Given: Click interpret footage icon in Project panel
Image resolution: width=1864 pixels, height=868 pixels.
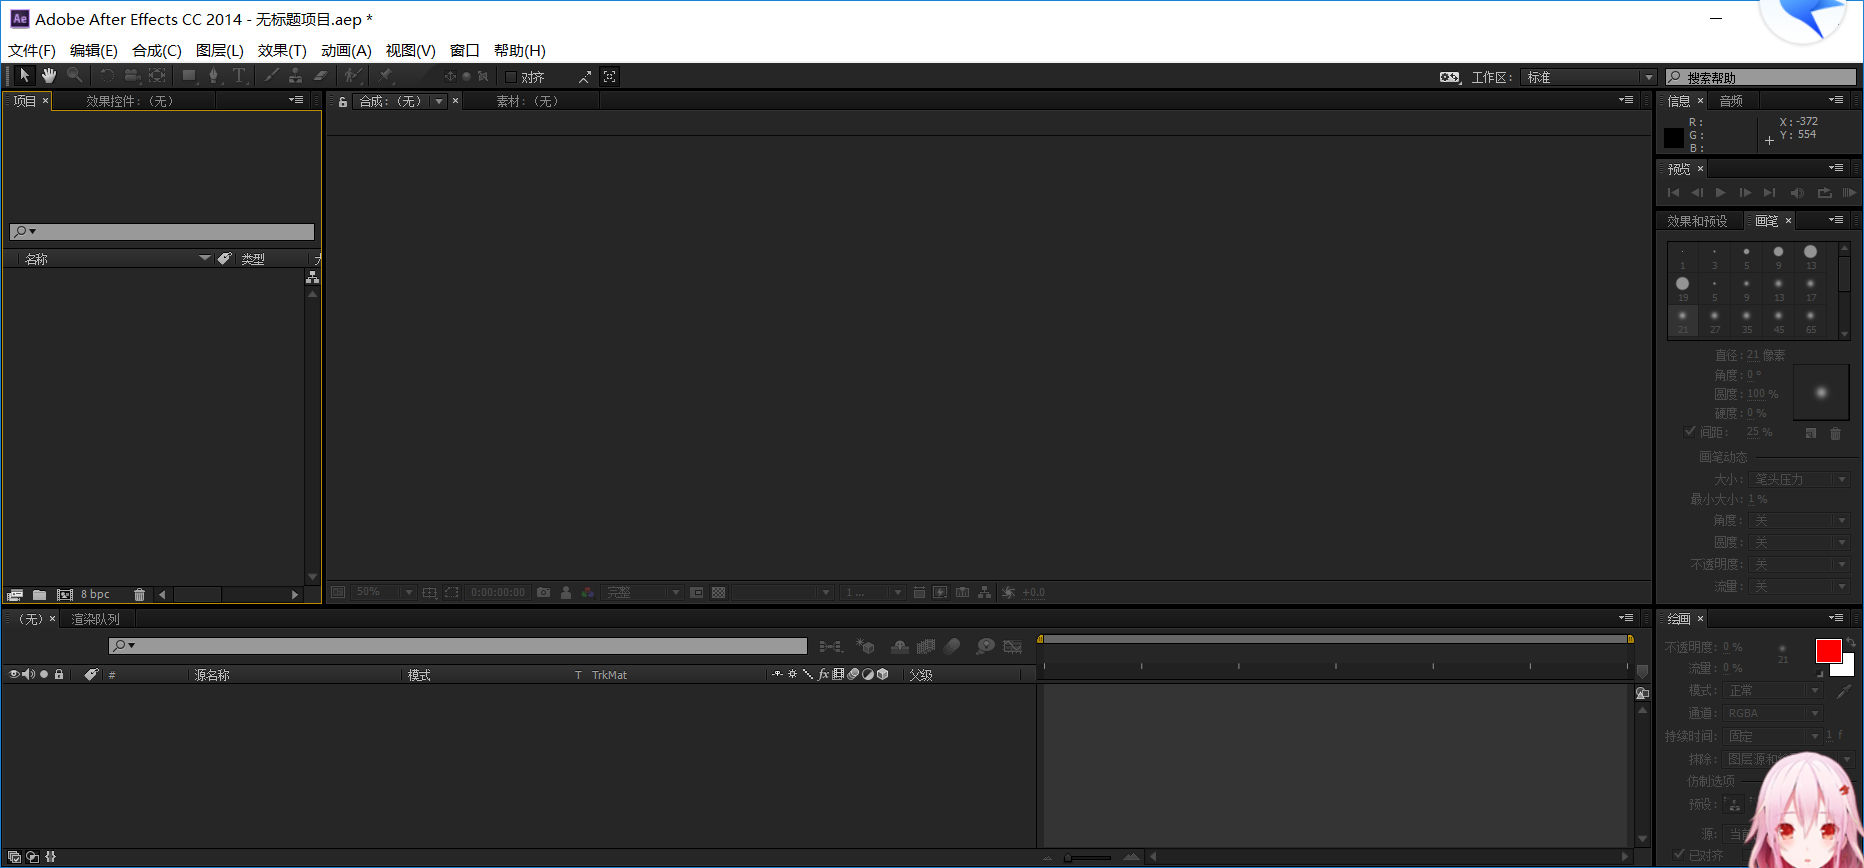Looking at the screenshot, I should (15, 595).
